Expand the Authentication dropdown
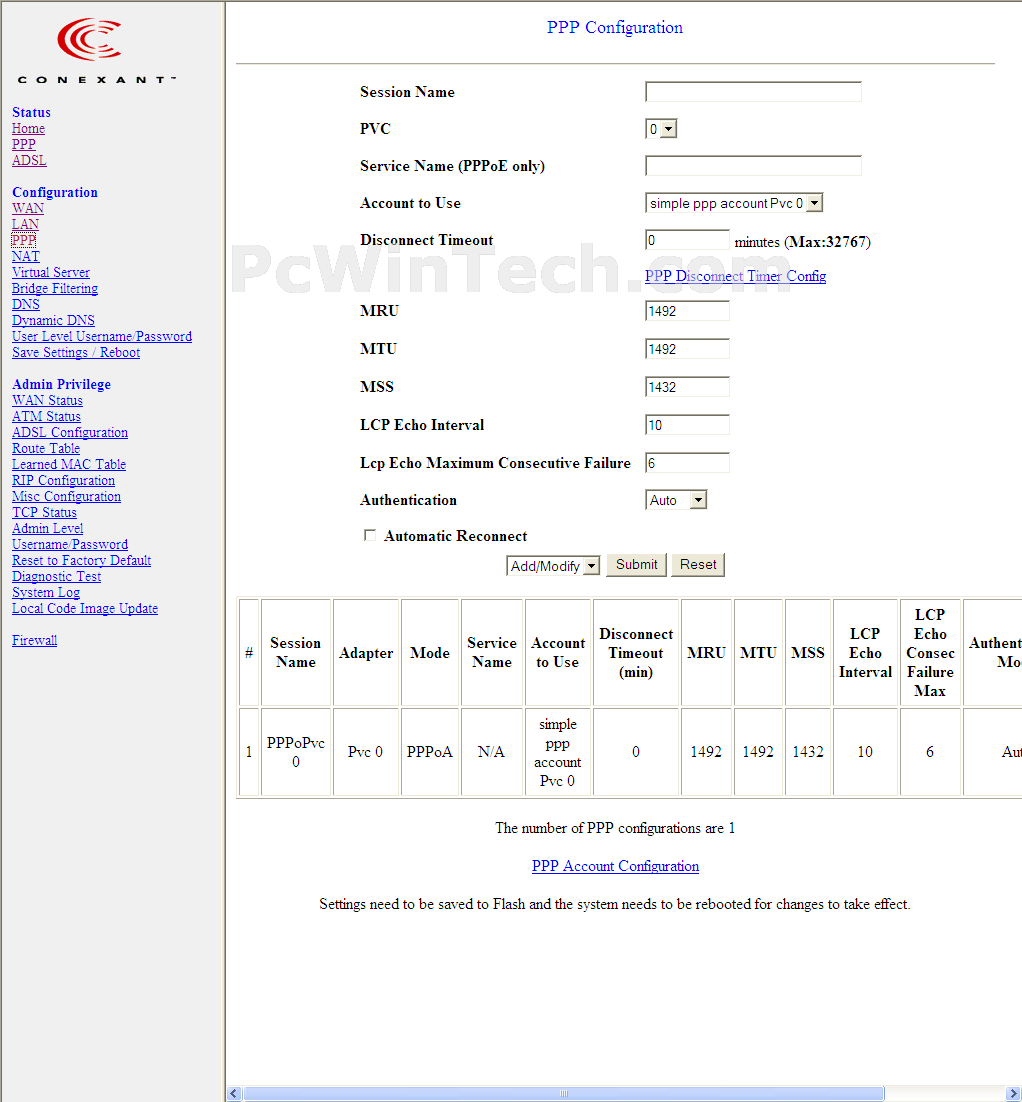Screen dimensions: 1022x1102 pyautogui.click(x=675, y=500)
